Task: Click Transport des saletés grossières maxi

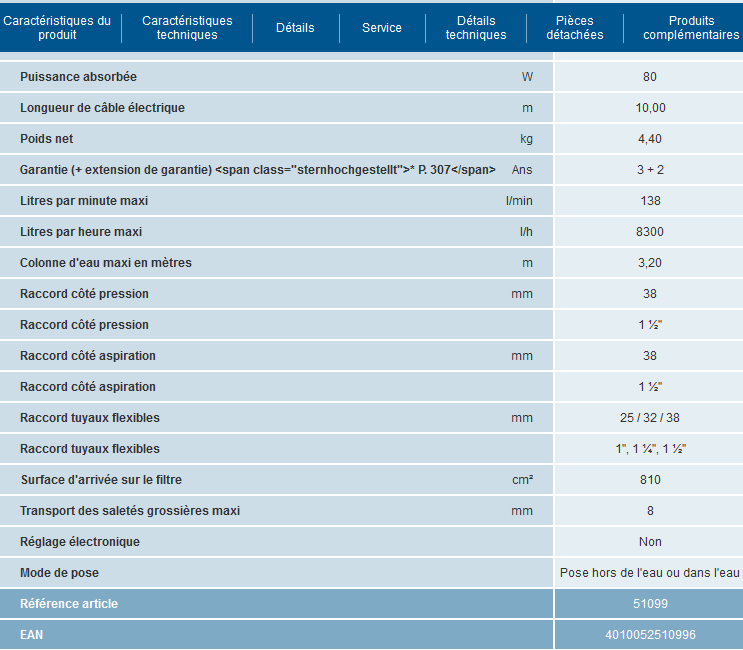Action: pos(130,511)
